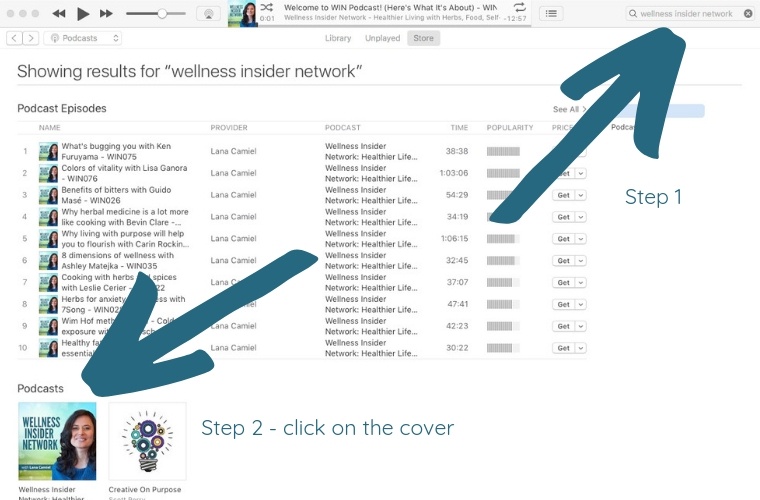
Task: Click Get for Benefits of bitters episode
Action: [x=563, y=195]
